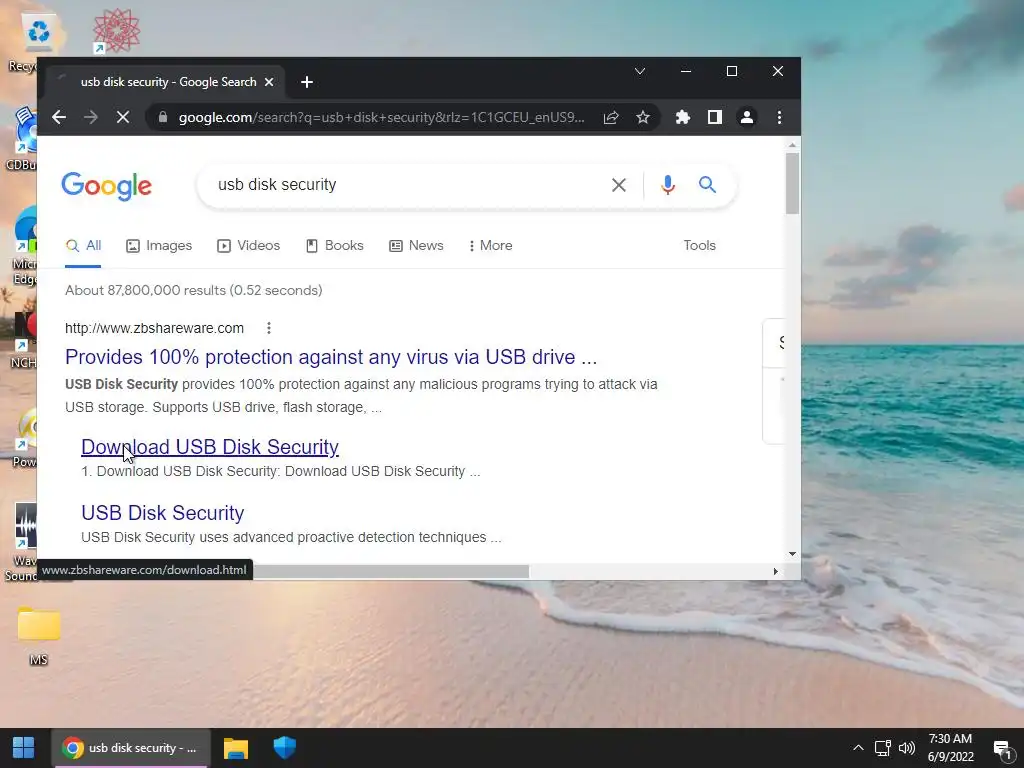Open the USB Disk Security sitelink
Screen dimensions: 1024x768
point(163,513)
